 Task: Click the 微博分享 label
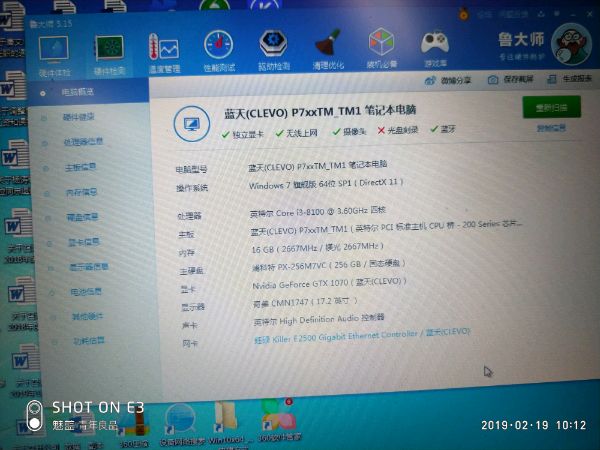point(455,80)
